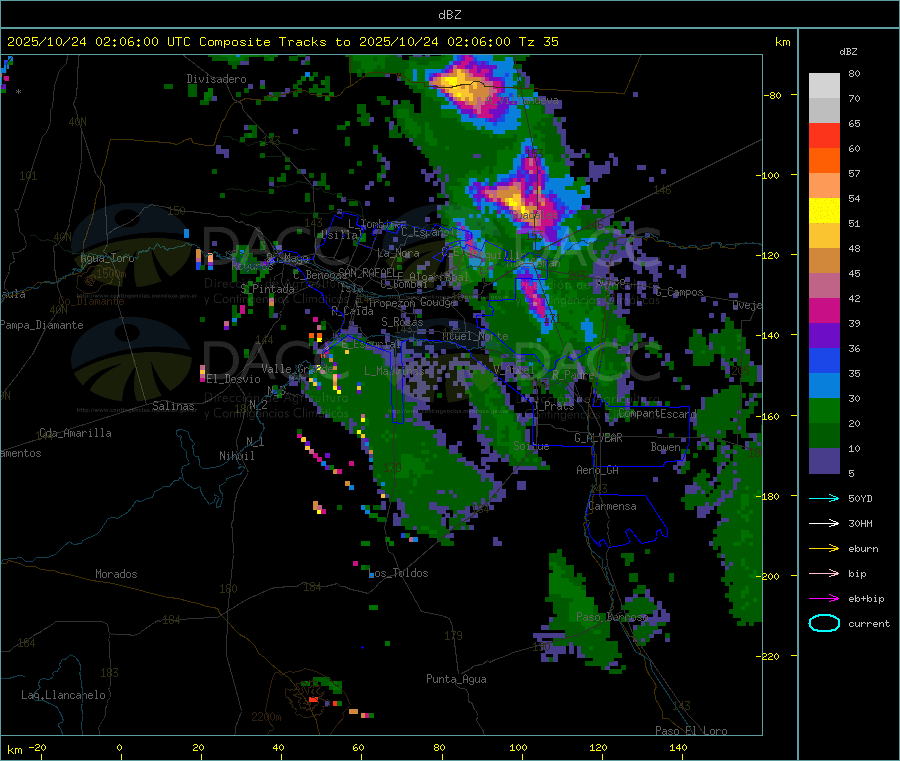Click the 'La_Nora' map label
Viewport: 900px width, 761px height.
pyautogui.click(x=398, y=253)
